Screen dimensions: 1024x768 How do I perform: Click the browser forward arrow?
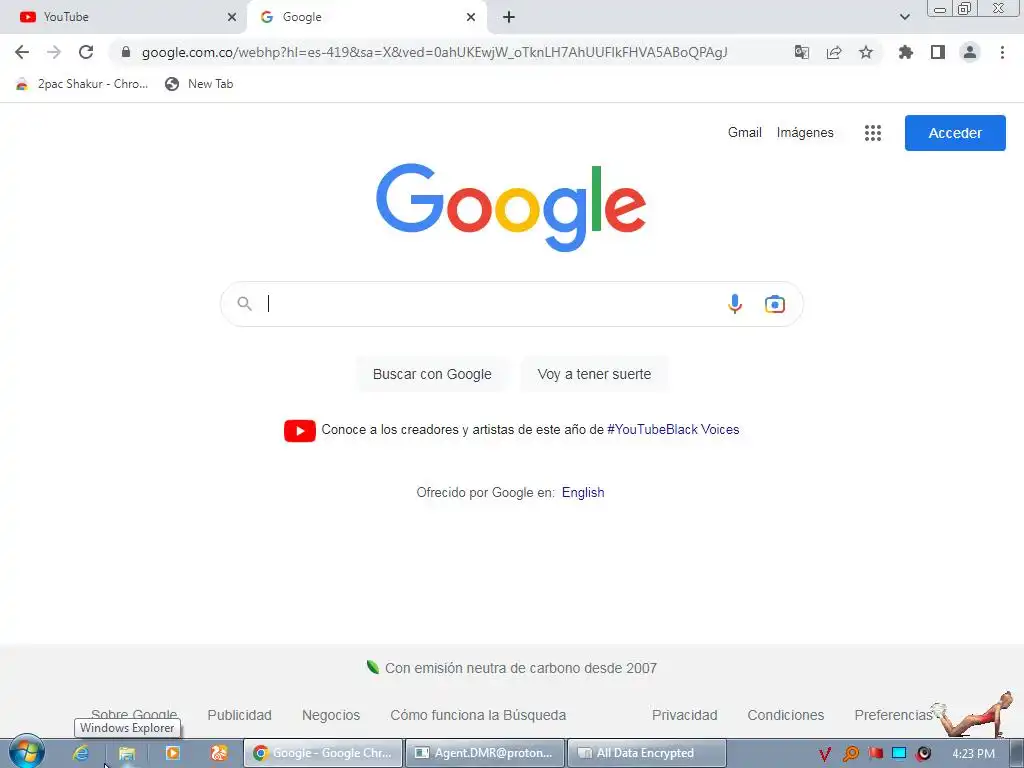coord(54,52)
